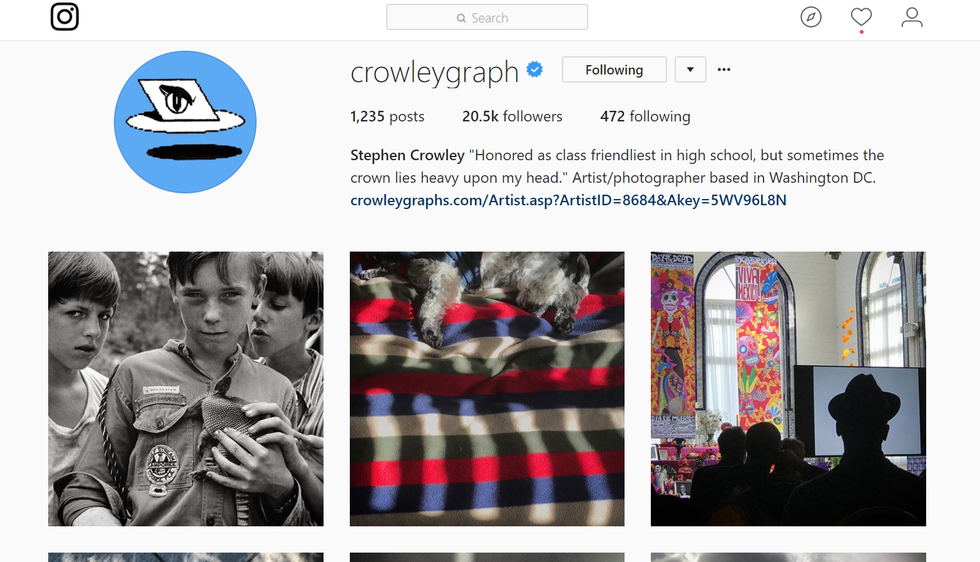
Task: Toggle the Following button
Action: 614,69
